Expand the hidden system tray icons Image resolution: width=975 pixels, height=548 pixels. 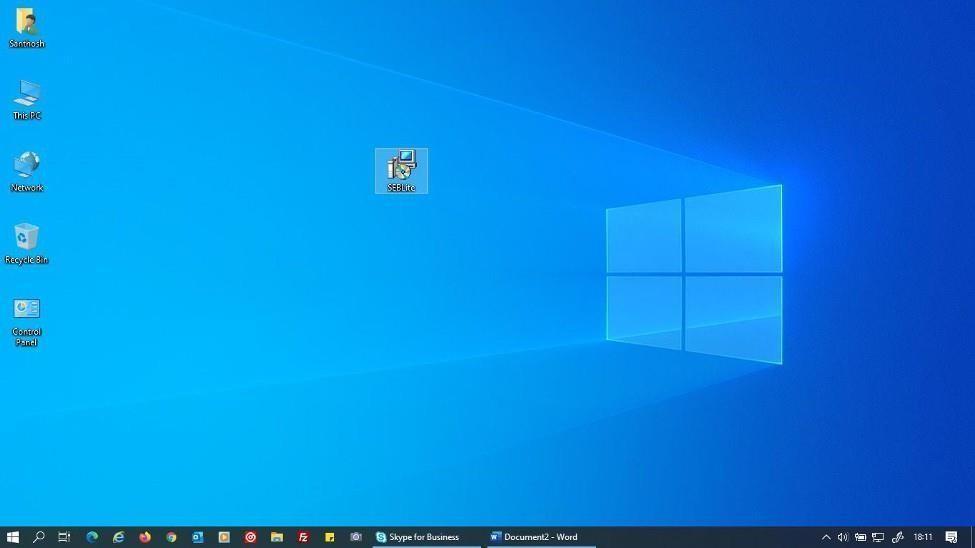826,537
